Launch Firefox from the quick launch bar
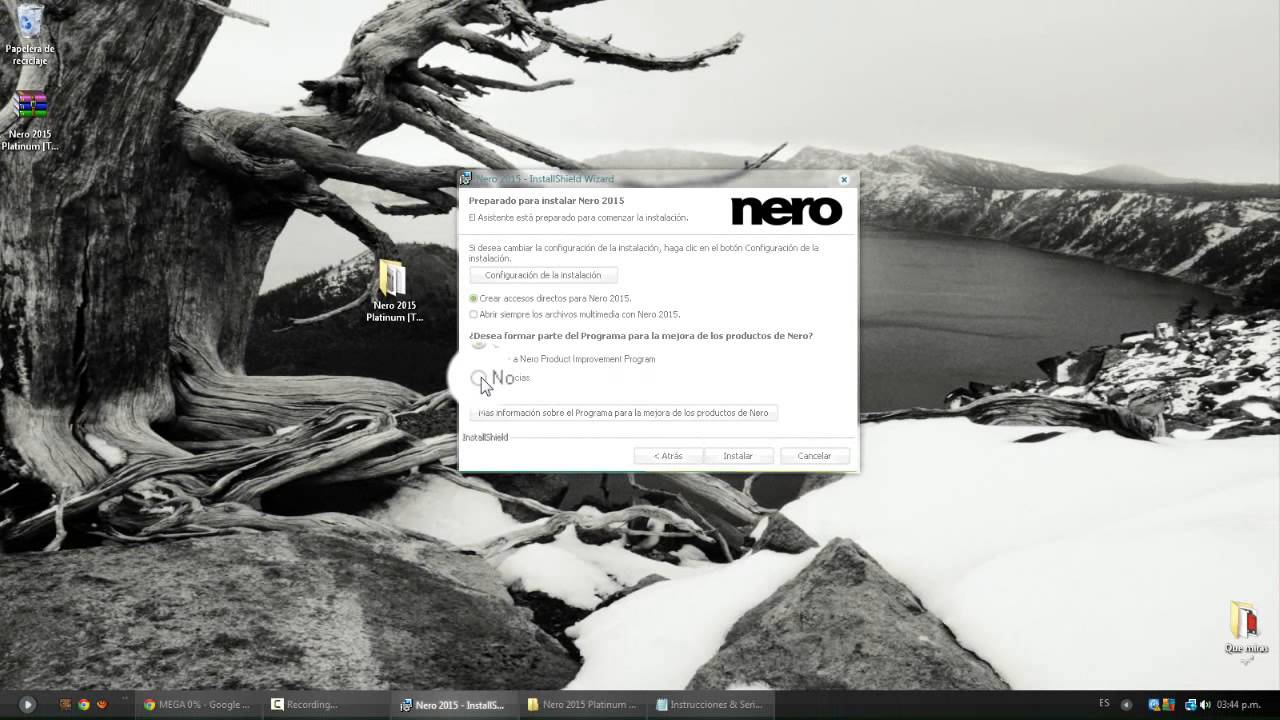 click(101, 704)
